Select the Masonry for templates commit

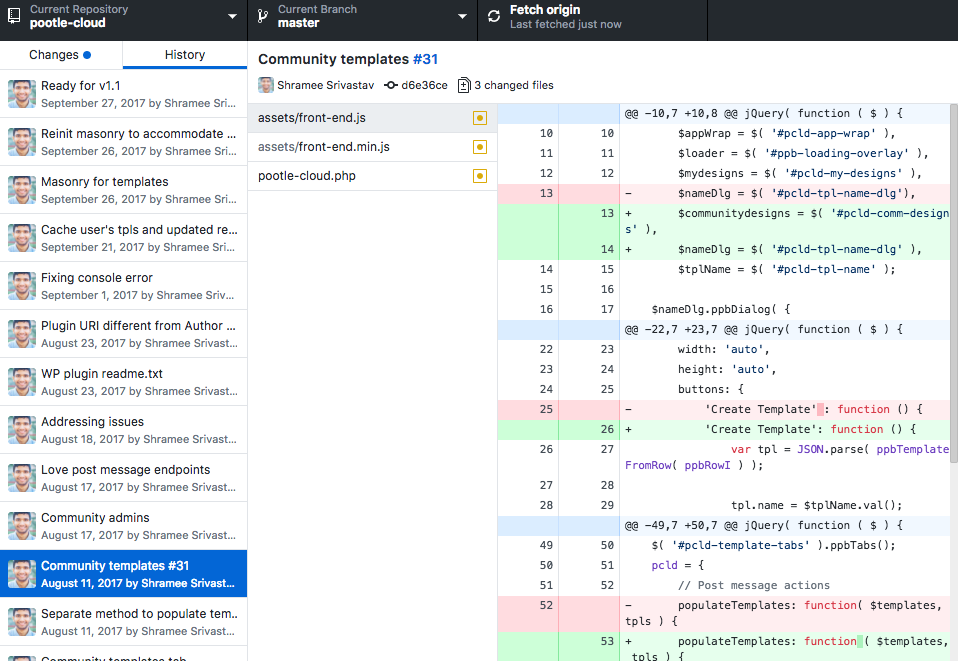tap(123, 189)
